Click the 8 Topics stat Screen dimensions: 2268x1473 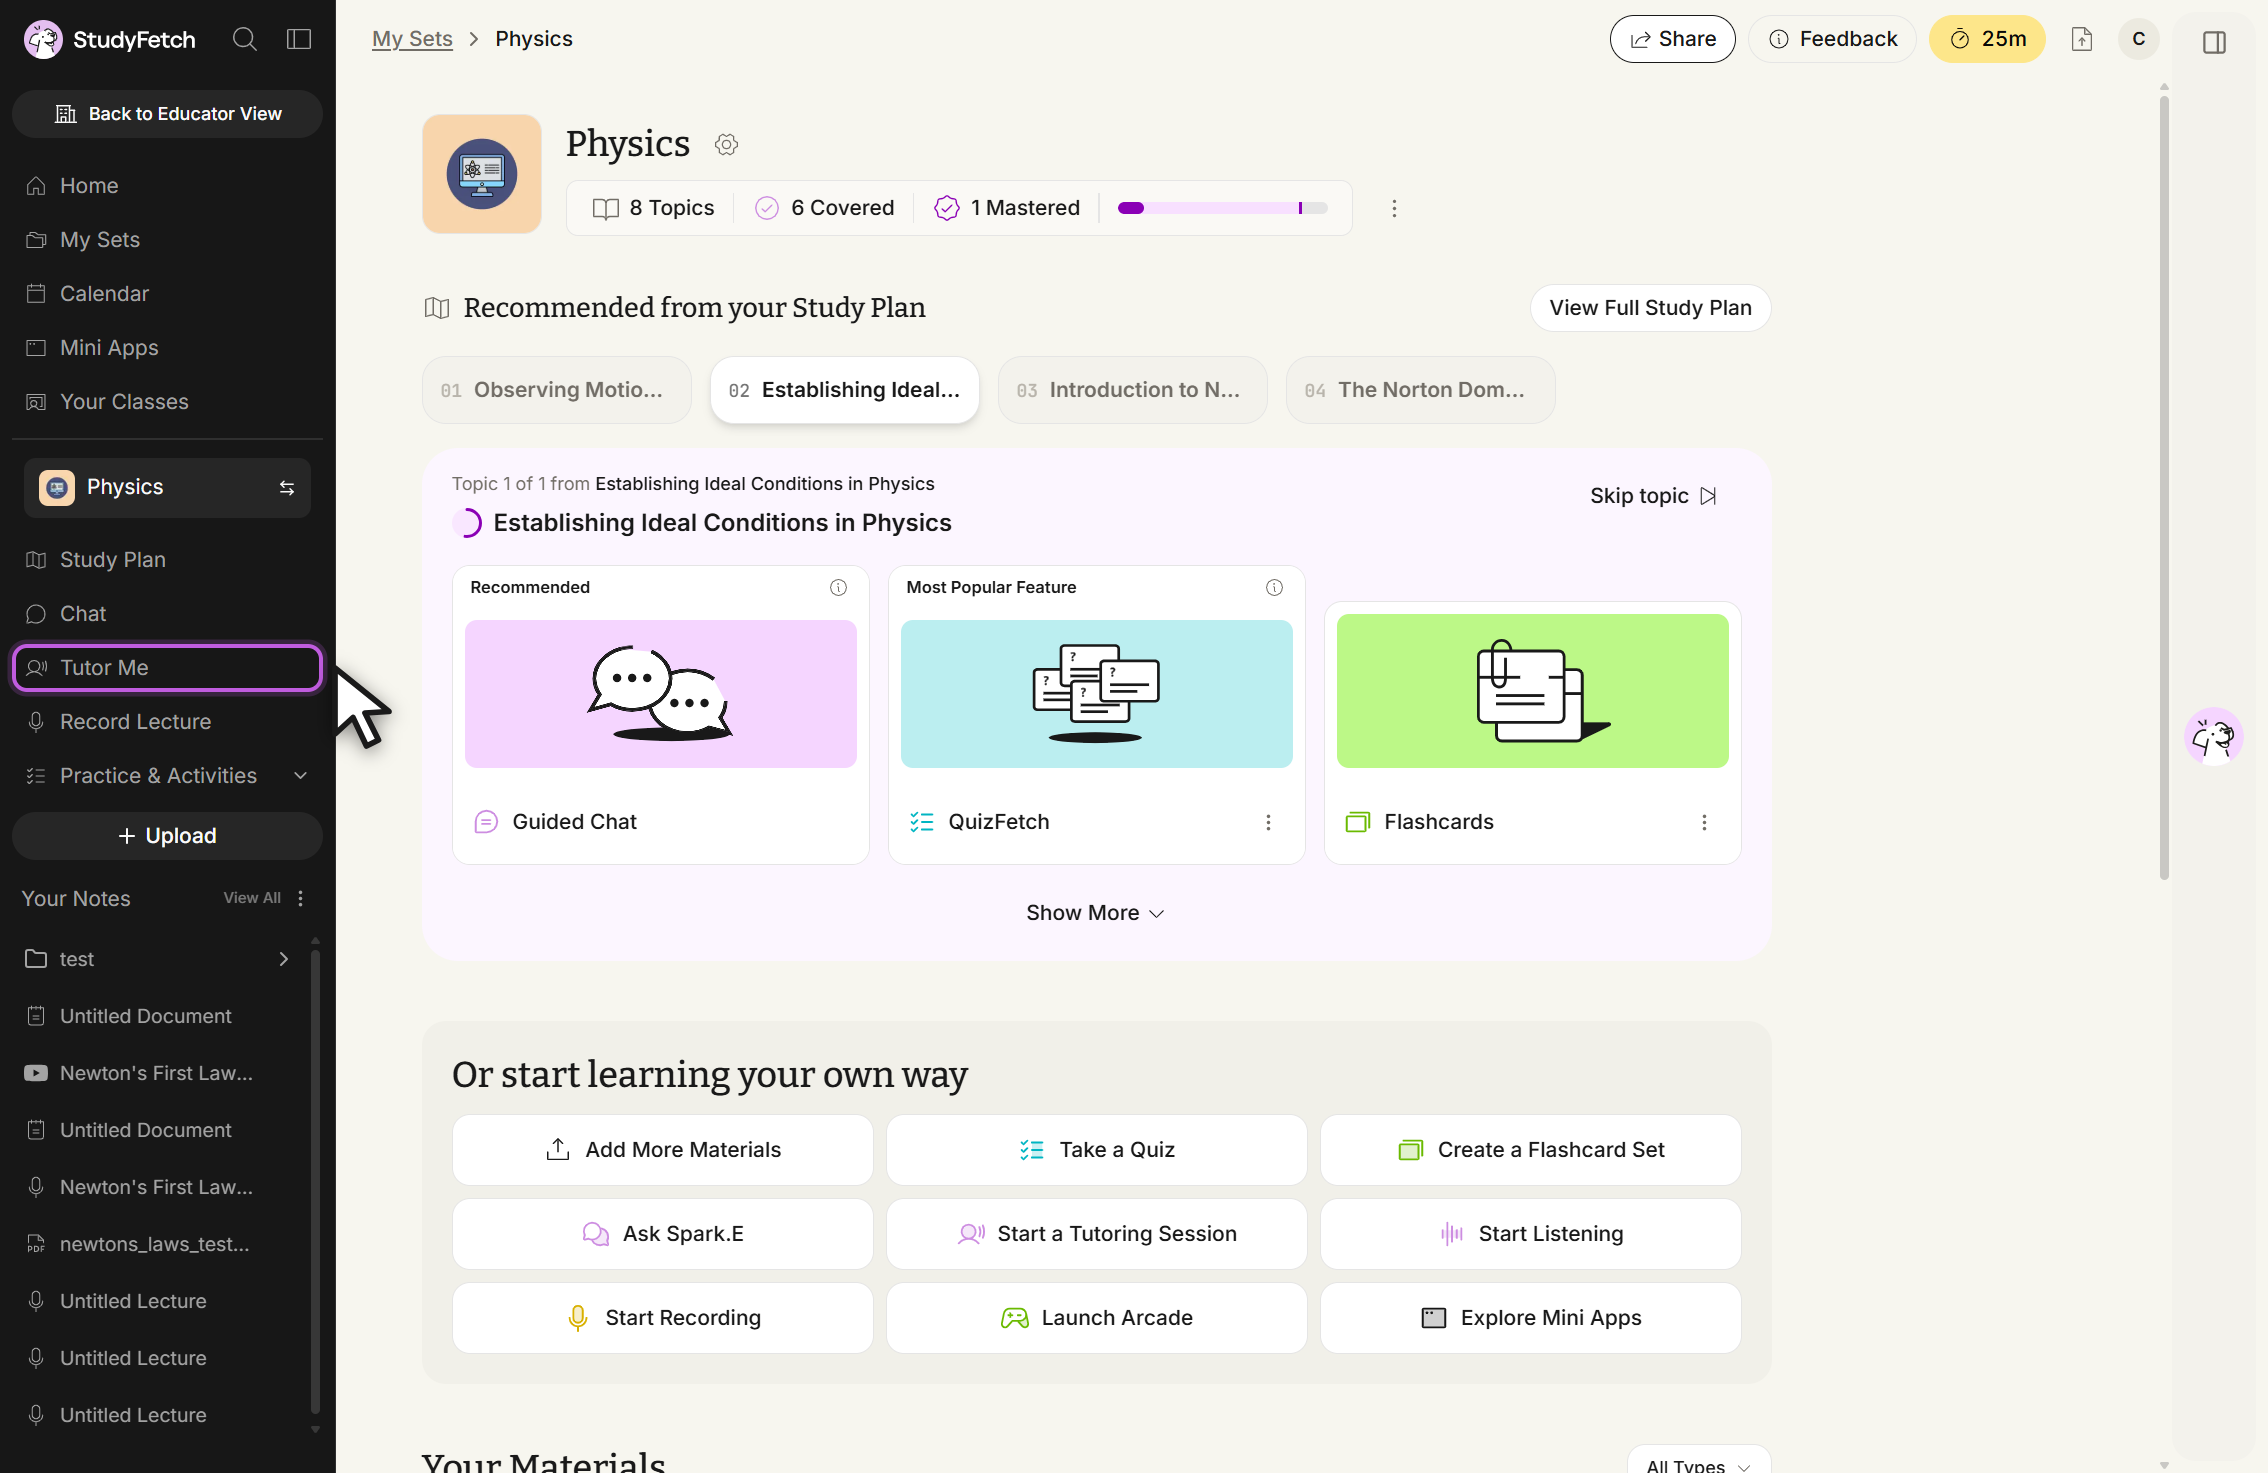(653, 208)
